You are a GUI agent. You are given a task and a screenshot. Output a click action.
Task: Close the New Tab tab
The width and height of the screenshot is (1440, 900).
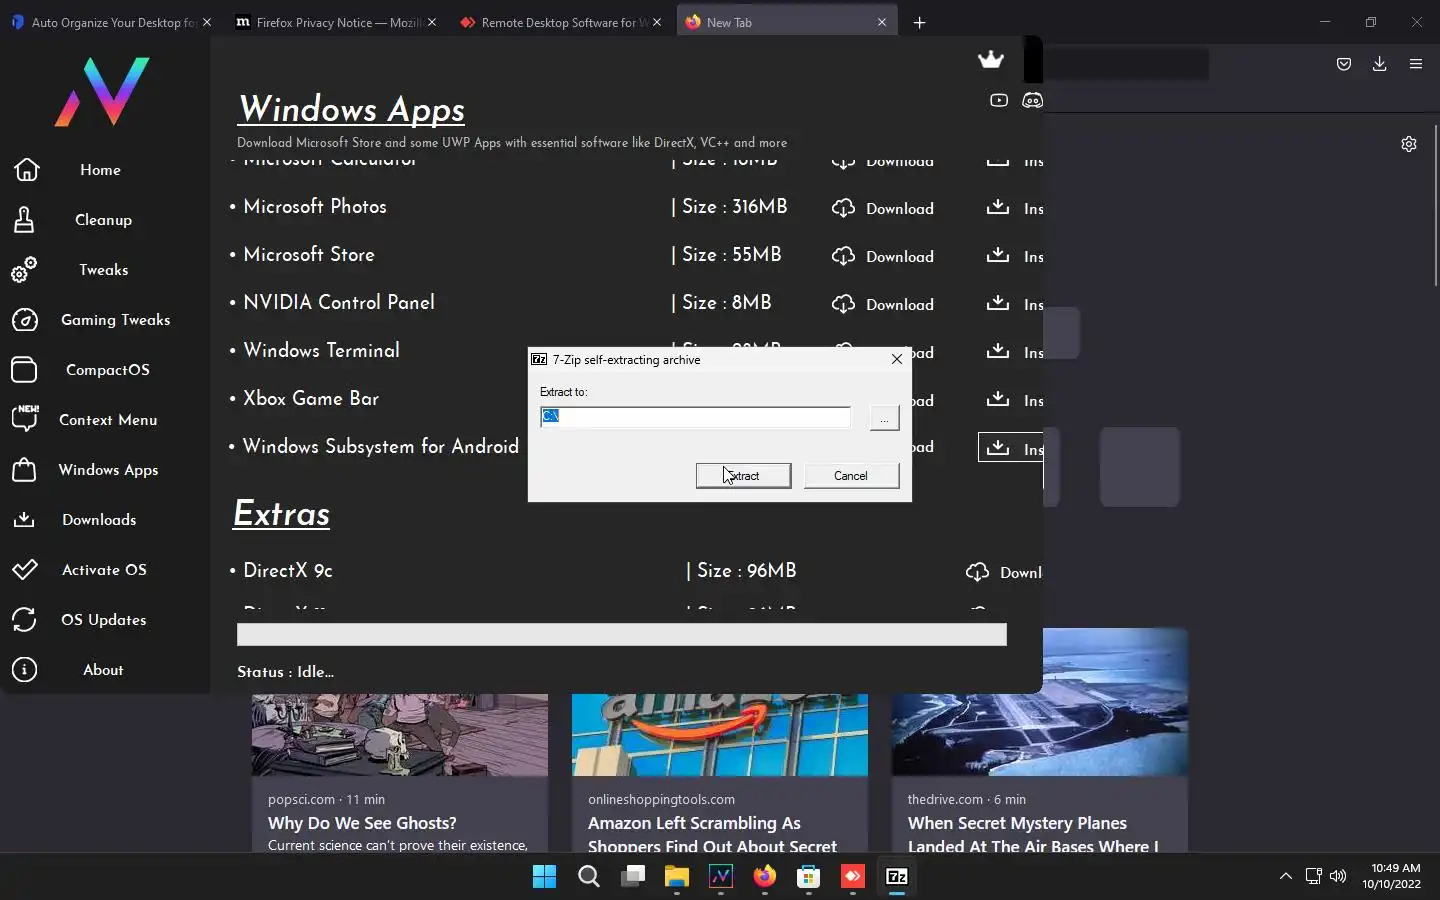click(881, 22)
